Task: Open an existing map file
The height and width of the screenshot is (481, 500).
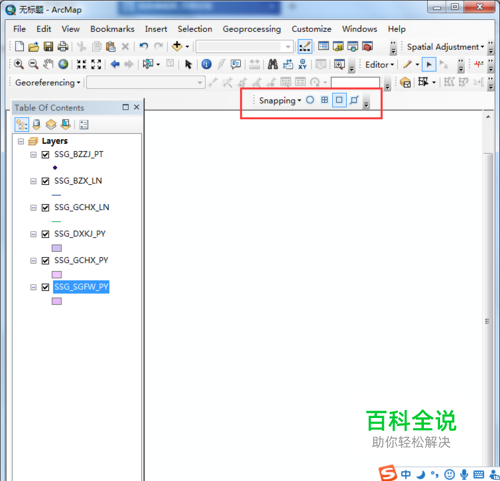Action: tap(34, 47)
